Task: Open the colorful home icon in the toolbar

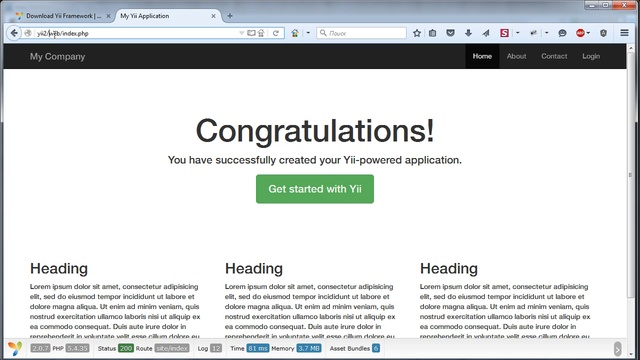Action: (x=295, y=33)
